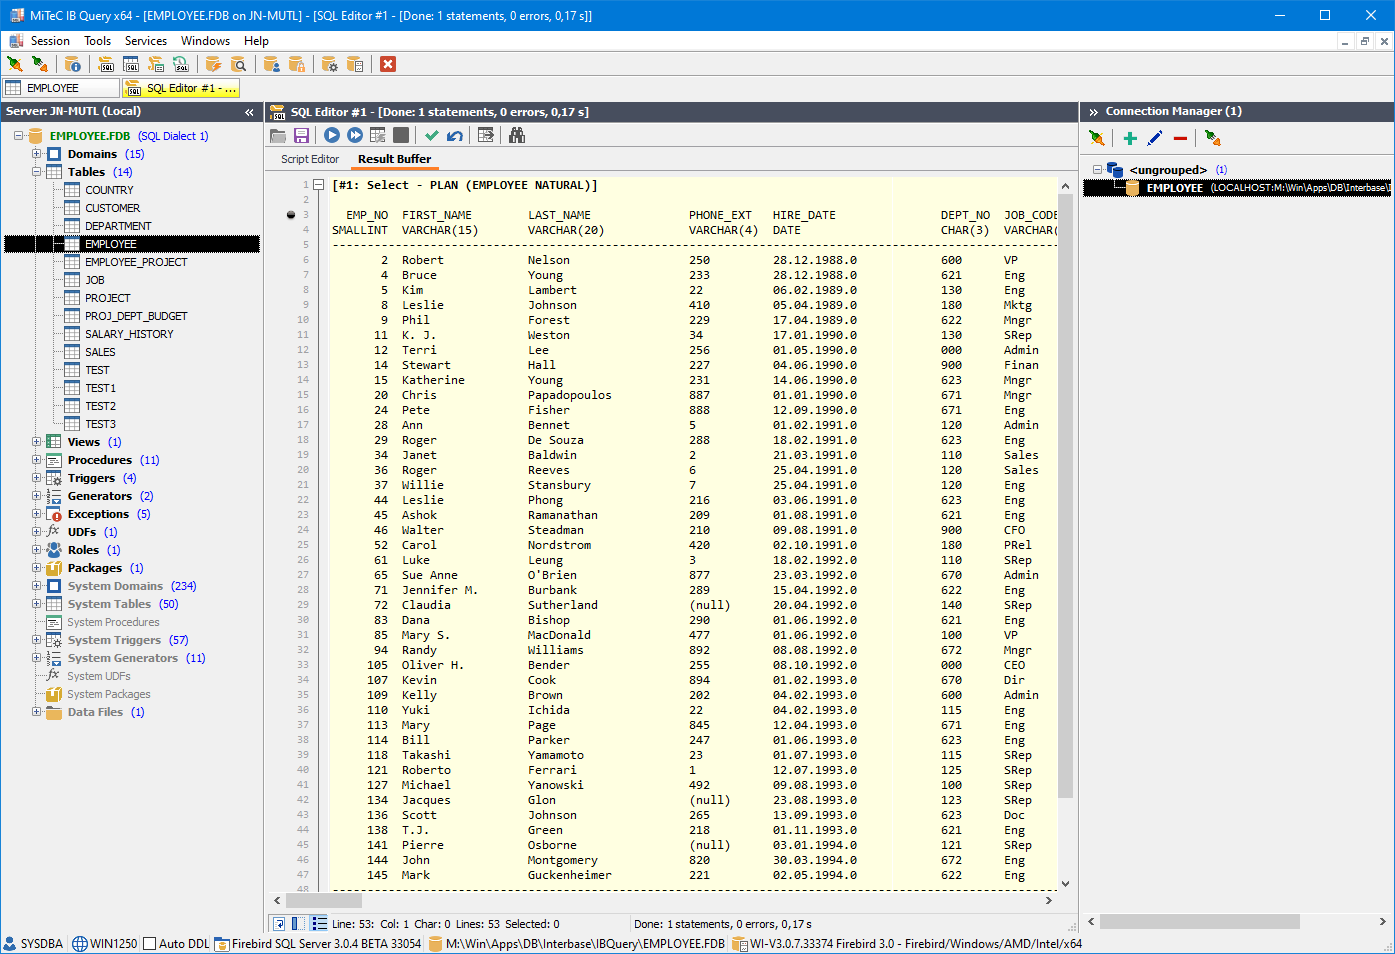Open the Tools menu
The width and height of the screenshot is (1395, 954).
pos(97,41)
